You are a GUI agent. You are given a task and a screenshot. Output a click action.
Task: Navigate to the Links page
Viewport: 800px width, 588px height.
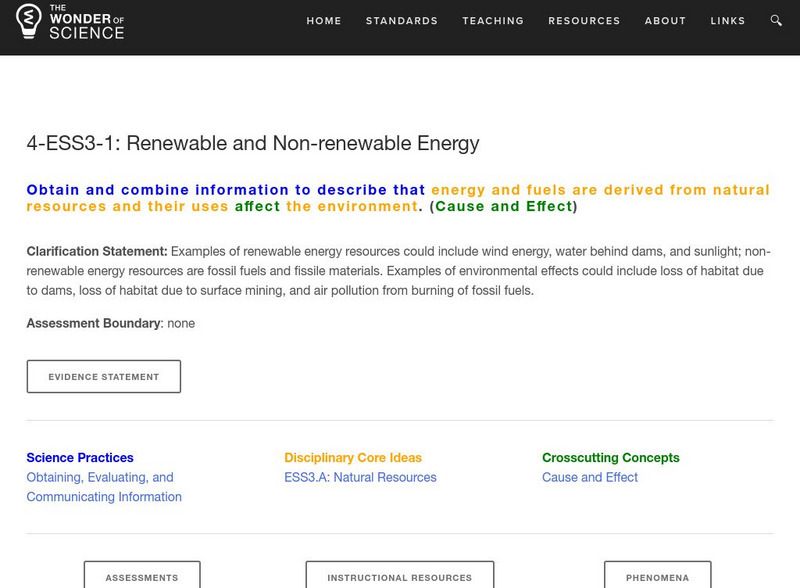click(x=728, y=21)
